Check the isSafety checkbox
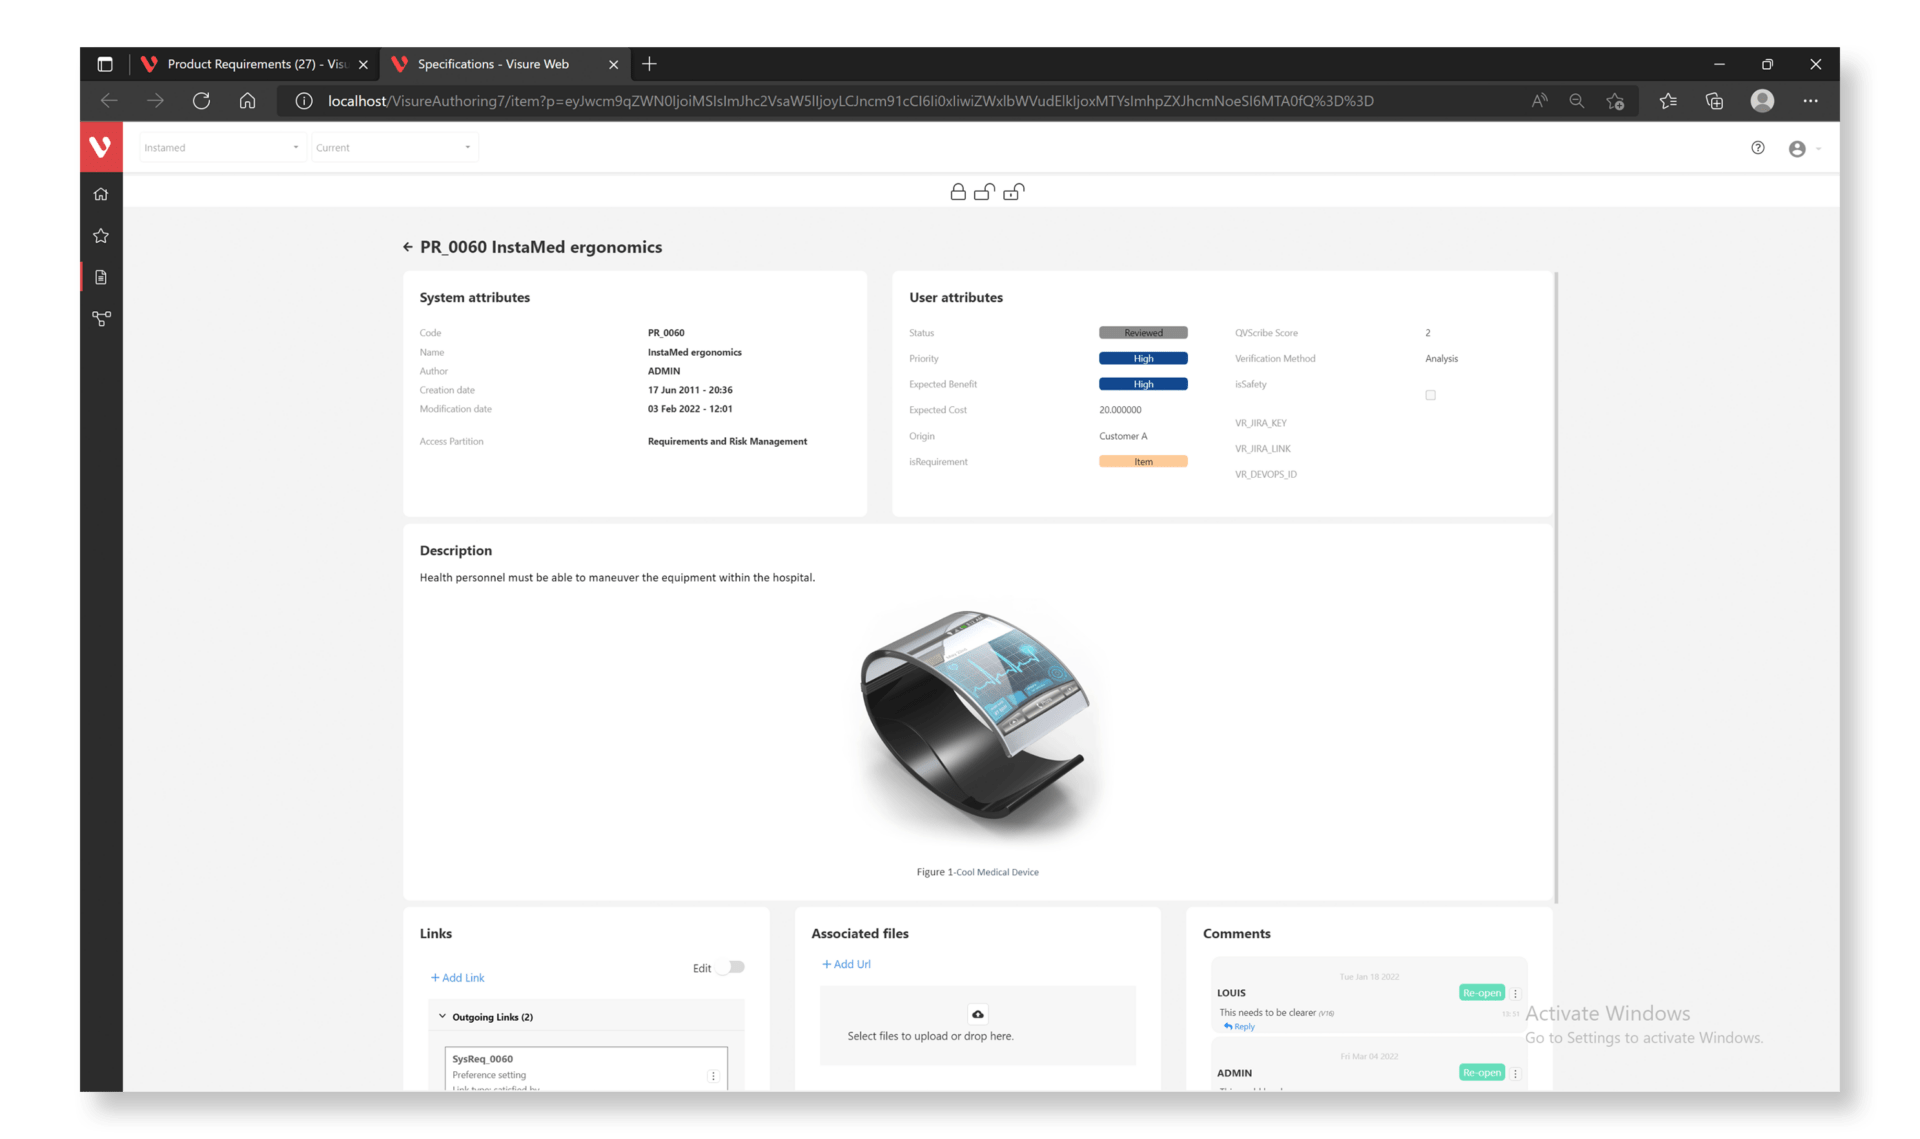The width and height of the screenshot is (1920, 1139). (1430, 395)
